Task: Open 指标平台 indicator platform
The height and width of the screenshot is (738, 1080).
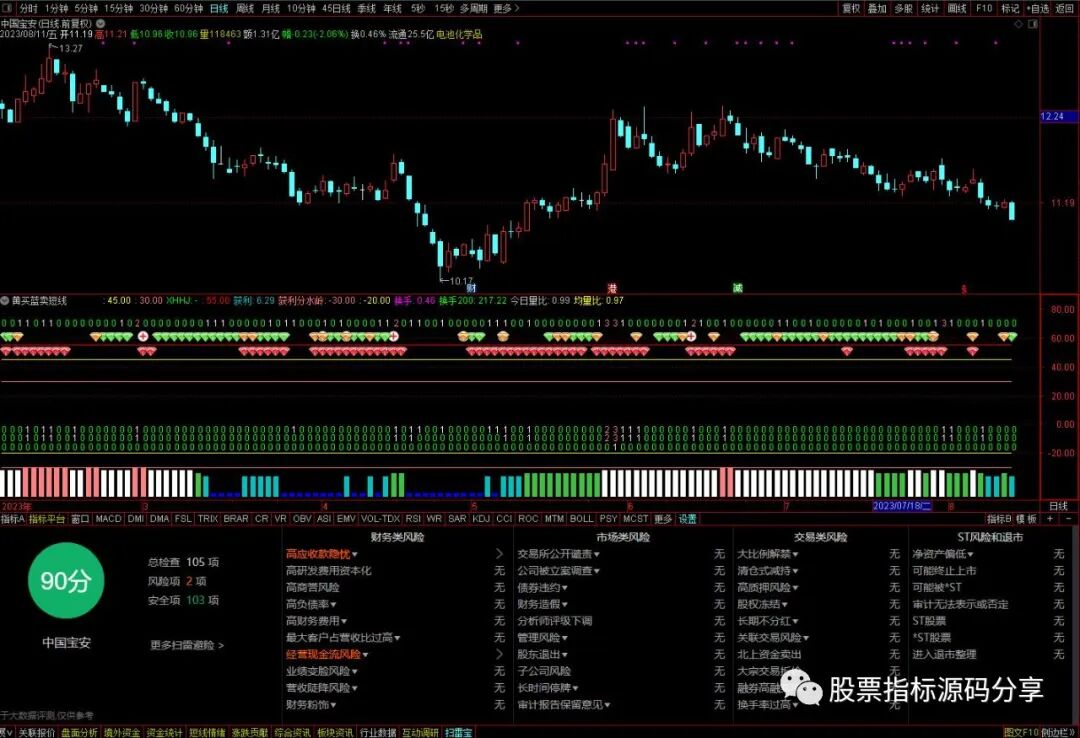Action: tap(47, 519)
